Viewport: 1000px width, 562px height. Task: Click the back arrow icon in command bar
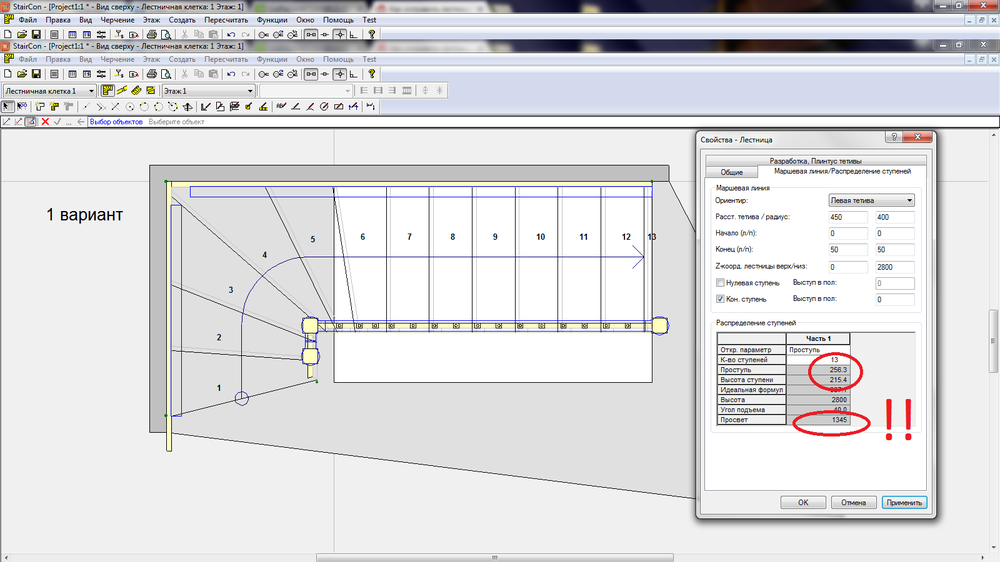coord(81,122)
